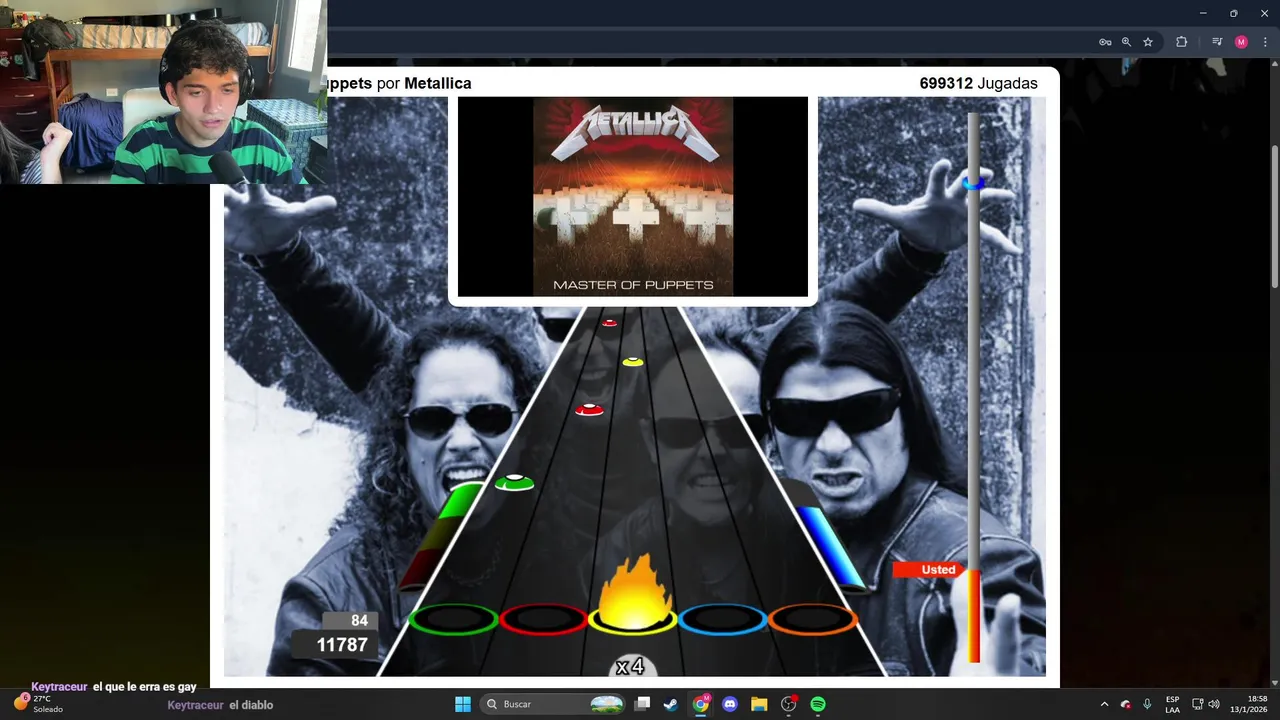Click the yellow note on the fretboard
The height and width of the screenshot is (720, 1280).
pos(632,362)
